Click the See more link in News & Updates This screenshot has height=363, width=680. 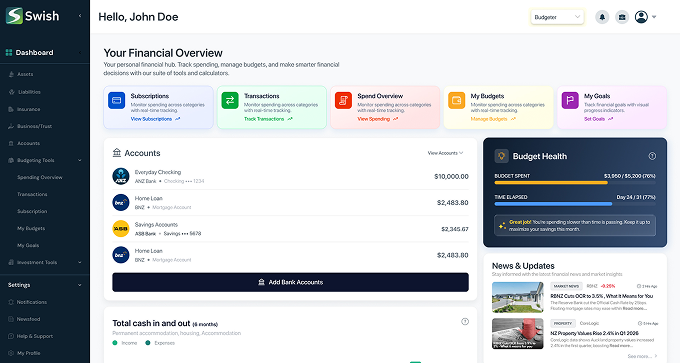point(642,356)
